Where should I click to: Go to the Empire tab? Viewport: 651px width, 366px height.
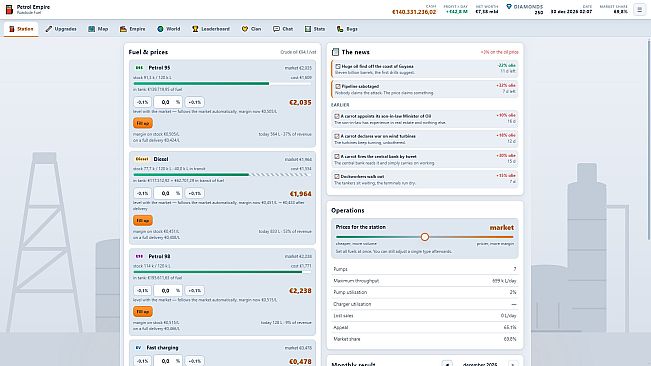132,29
